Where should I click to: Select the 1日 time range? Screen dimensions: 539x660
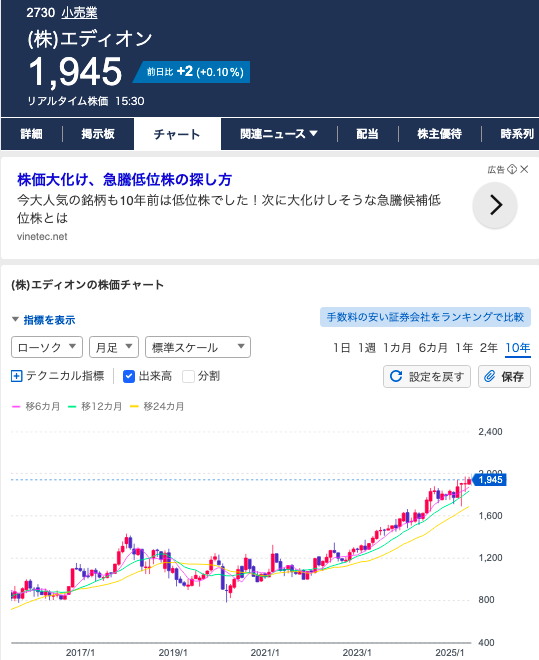tap(342, 348)
